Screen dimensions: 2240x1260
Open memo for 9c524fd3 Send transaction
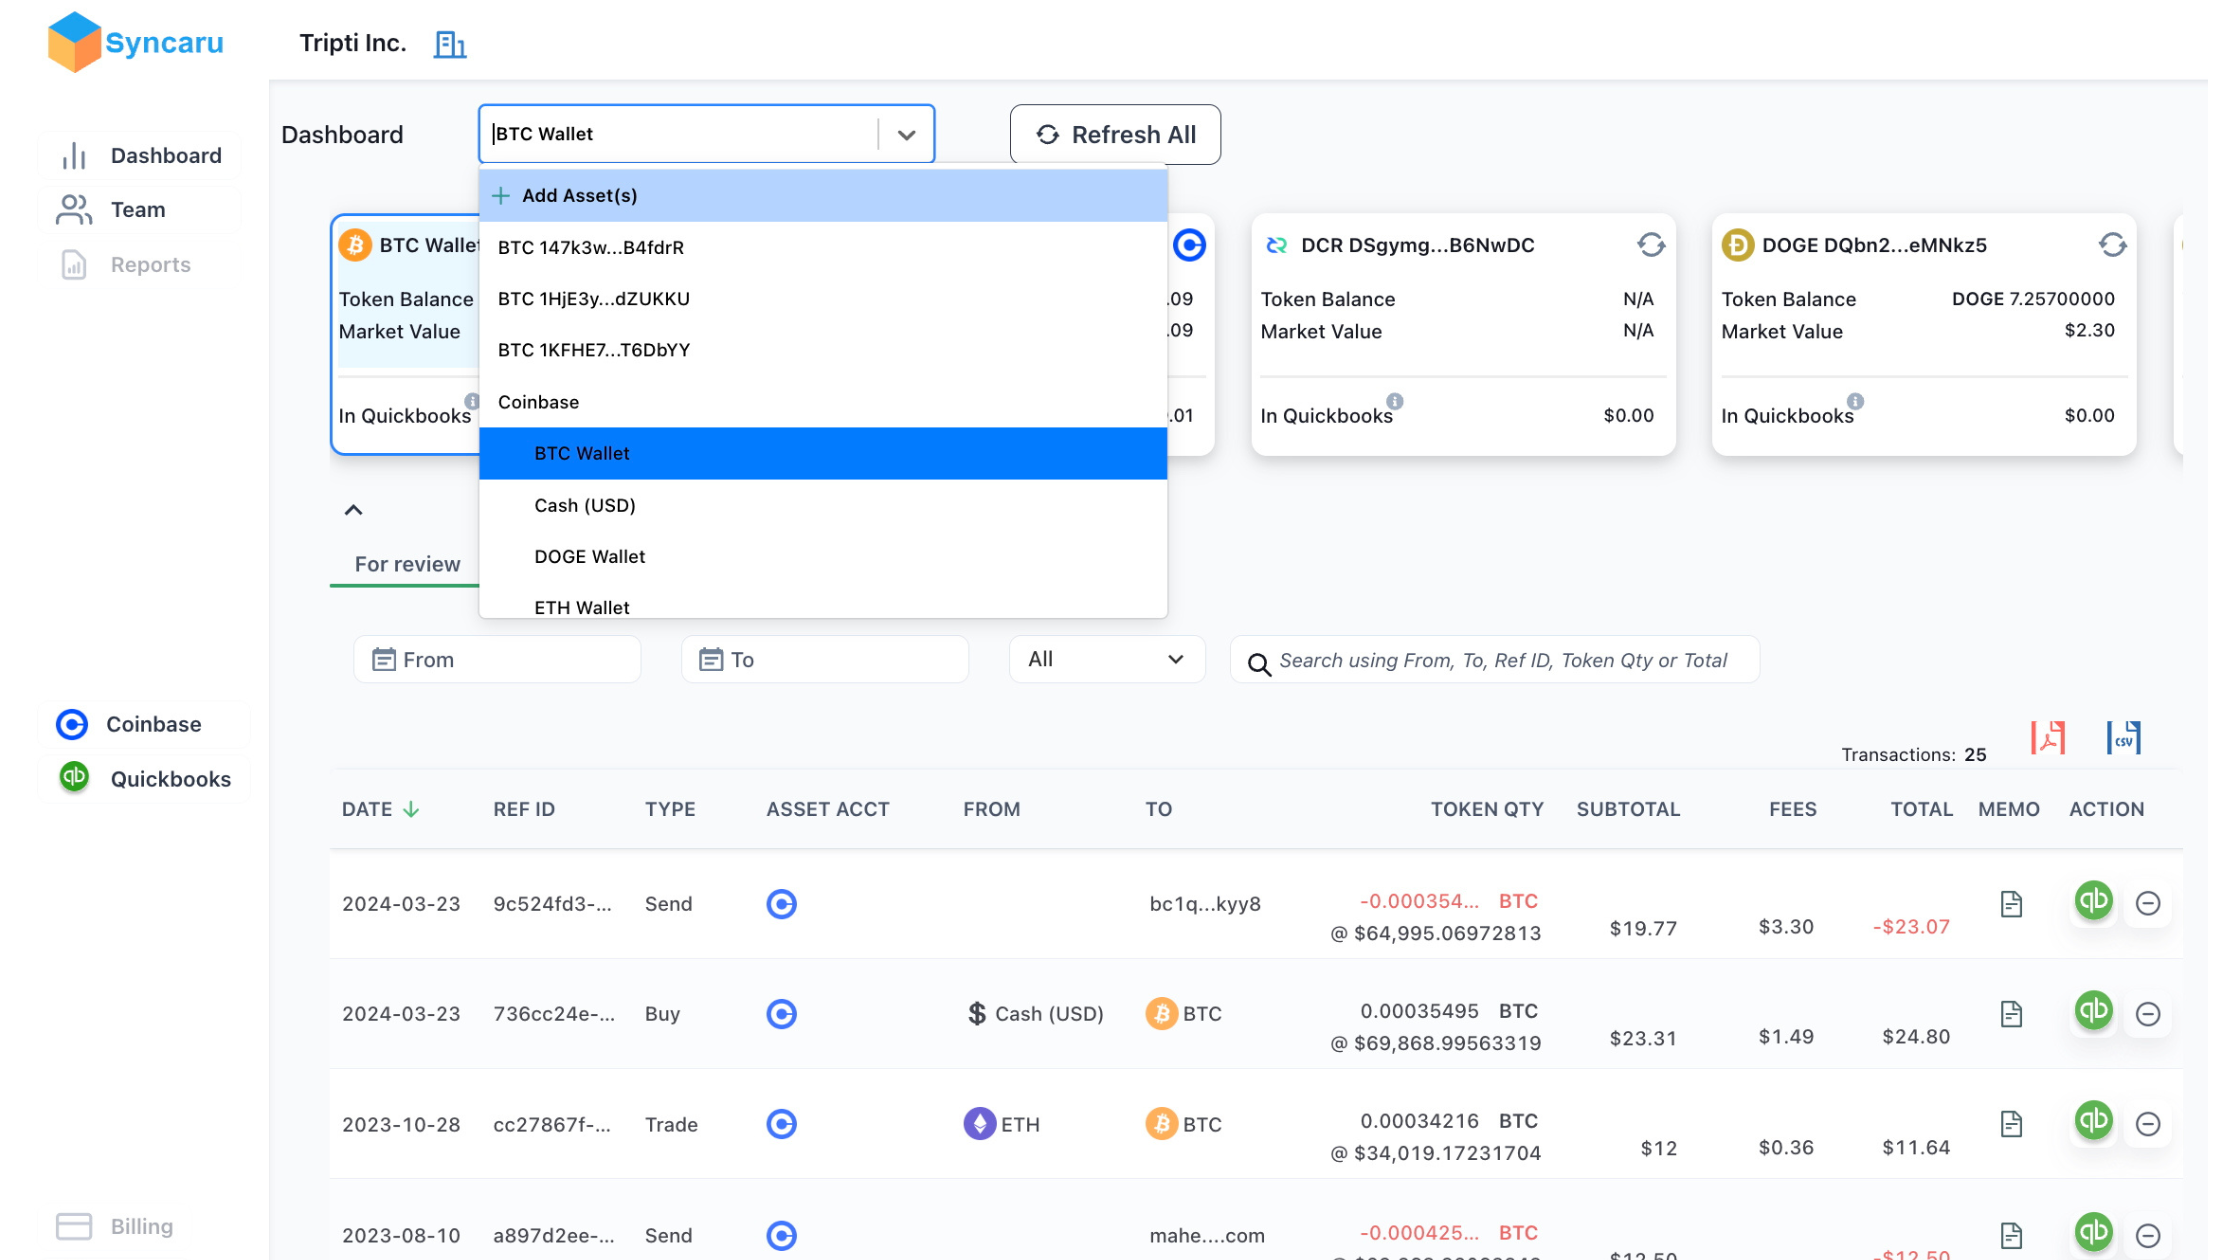pos(2011,904)
